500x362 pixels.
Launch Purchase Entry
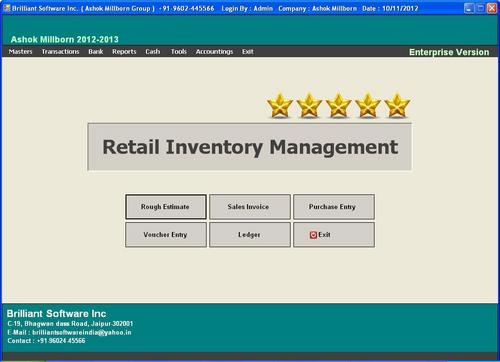pos(334,207)
